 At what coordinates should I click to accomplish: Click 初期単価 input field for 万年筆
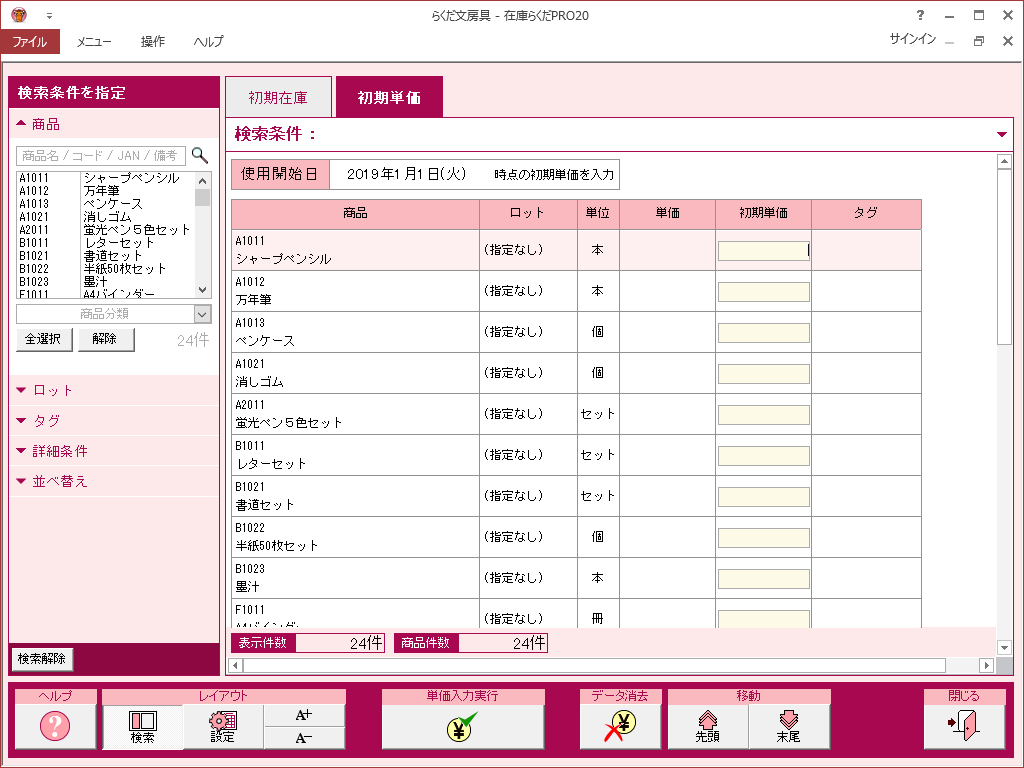pos(763,292)
